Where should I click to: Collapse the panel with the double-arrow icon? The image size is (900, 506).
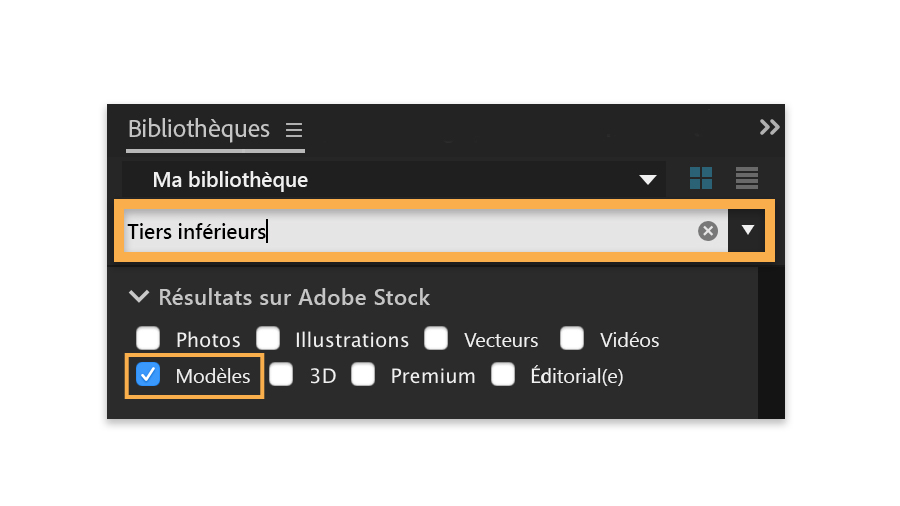click(x=769, y=127)
